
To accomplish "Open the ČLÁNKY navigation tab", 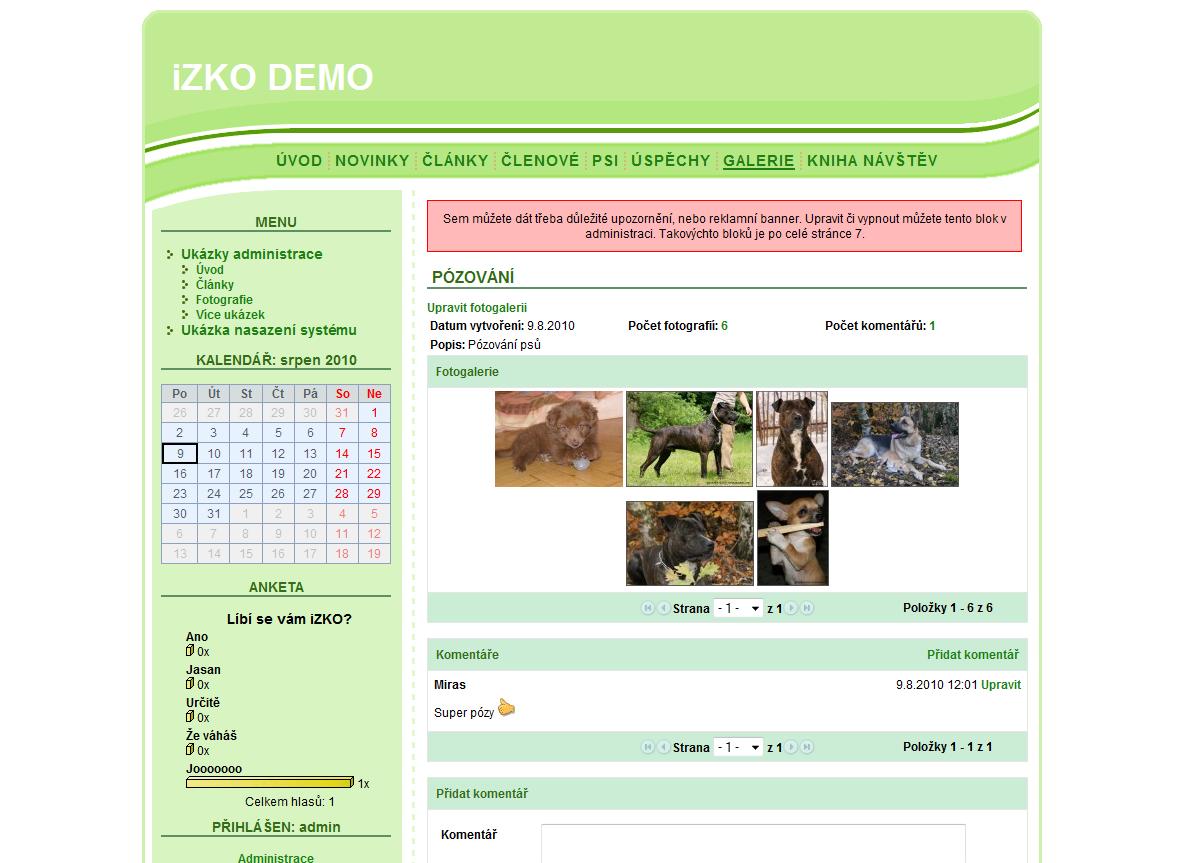I will pos(455,160).
